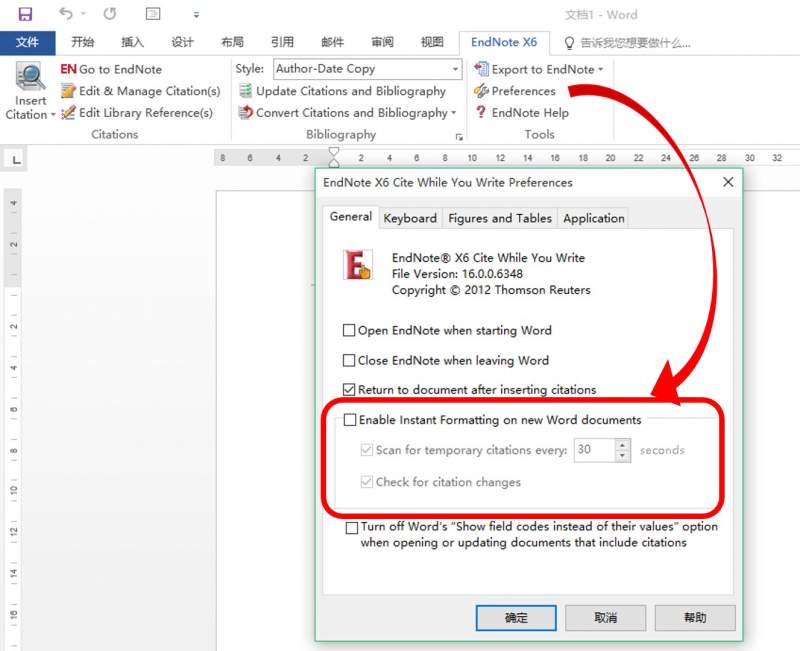Open Preferences in the Tools group

pyautogui.click(x=514, y=91)
